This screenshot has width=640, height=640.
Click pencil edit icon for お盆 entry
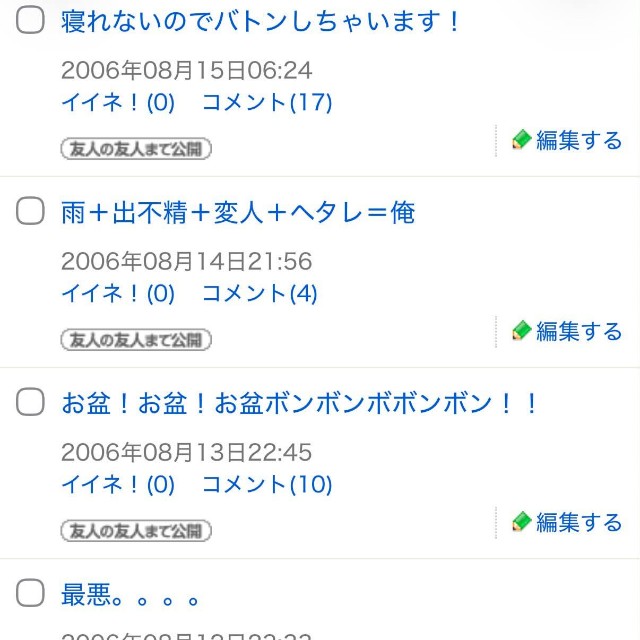point(521,522)
